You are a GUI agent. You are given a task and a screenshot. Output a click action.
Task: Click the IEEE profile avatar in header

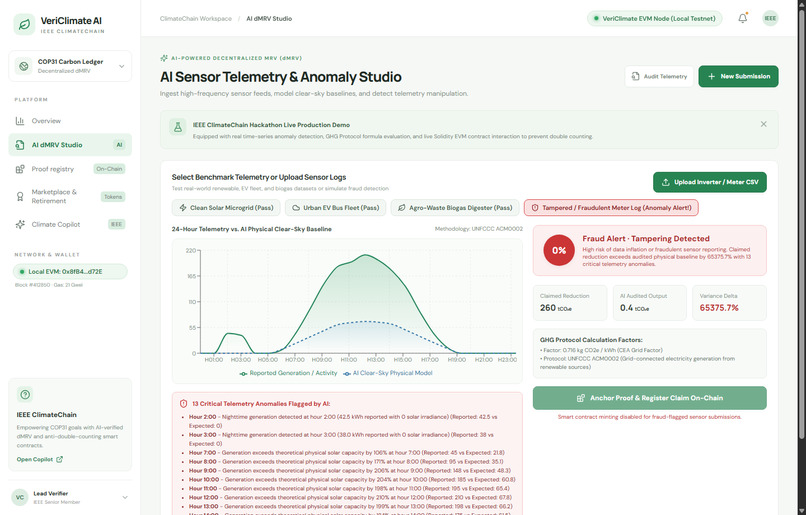tap(770, 19)
